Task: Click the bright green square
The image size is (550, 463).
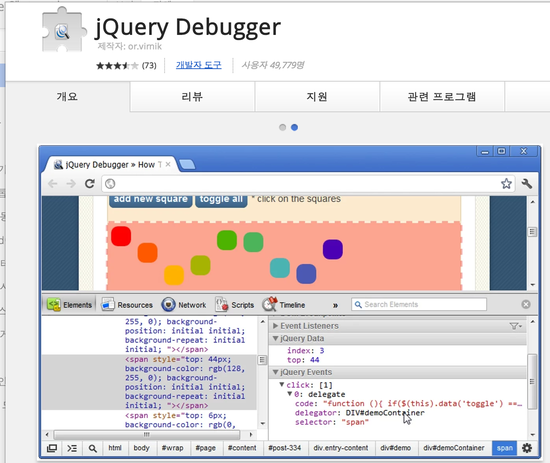Action: 227,240
